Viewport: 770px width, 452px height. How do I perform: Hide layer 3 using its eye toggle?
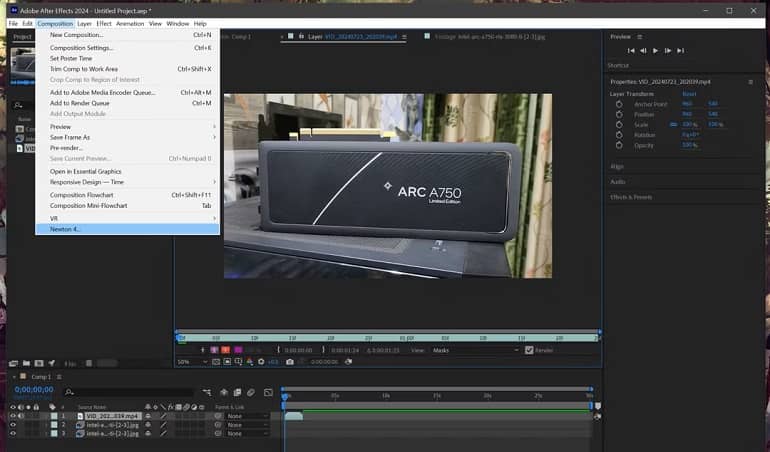click(13, 434)
